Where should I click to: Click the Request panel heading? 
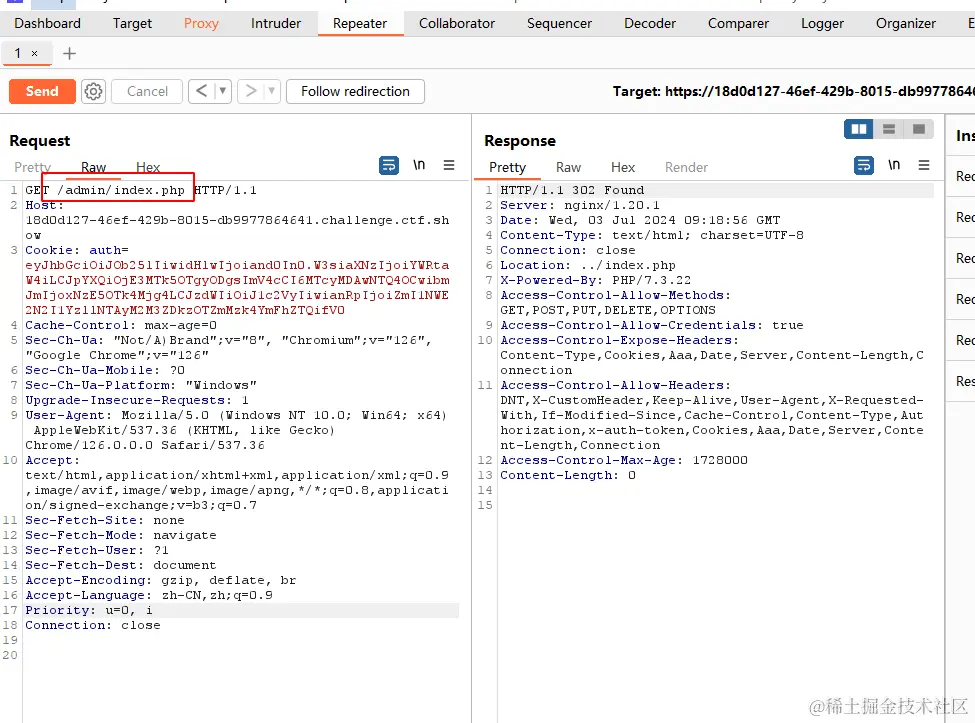[40, 141]
